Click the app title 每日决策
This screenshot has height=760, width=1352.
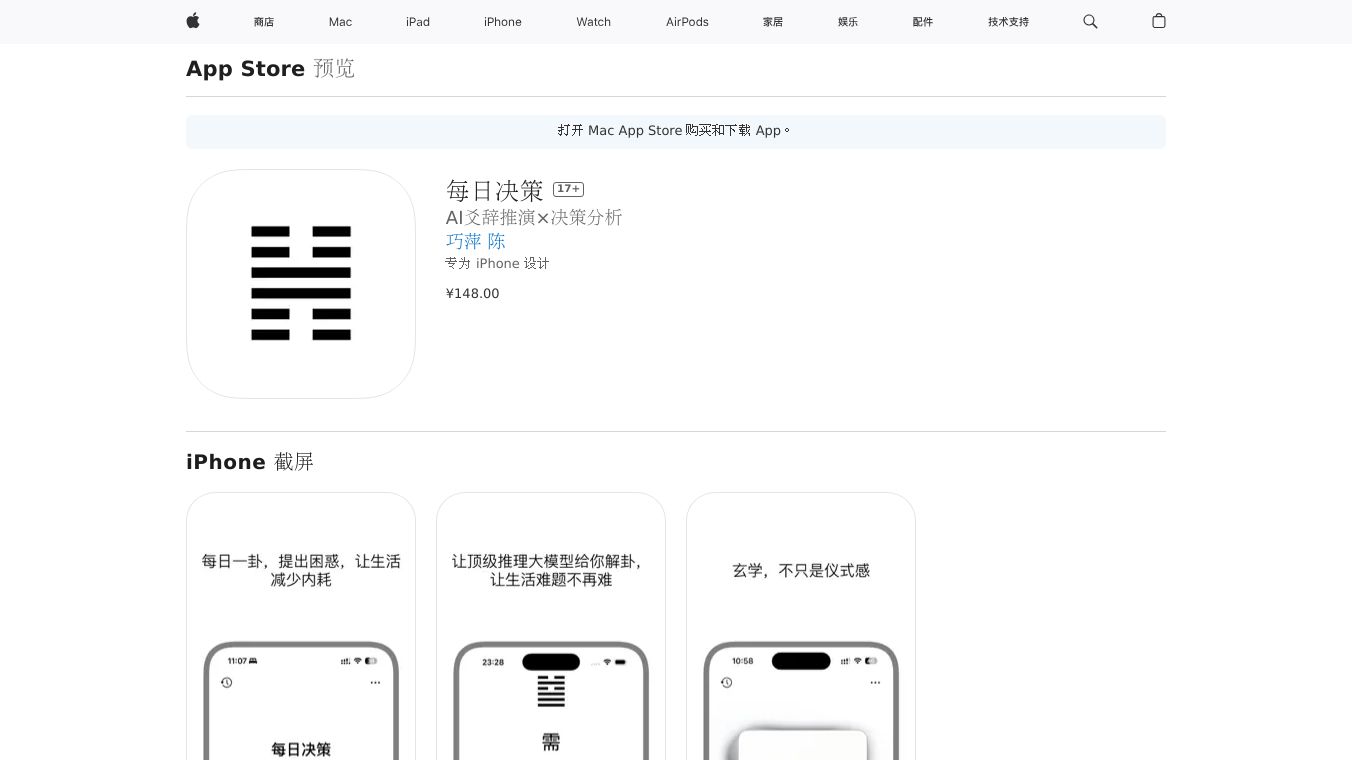coord(495,191)
